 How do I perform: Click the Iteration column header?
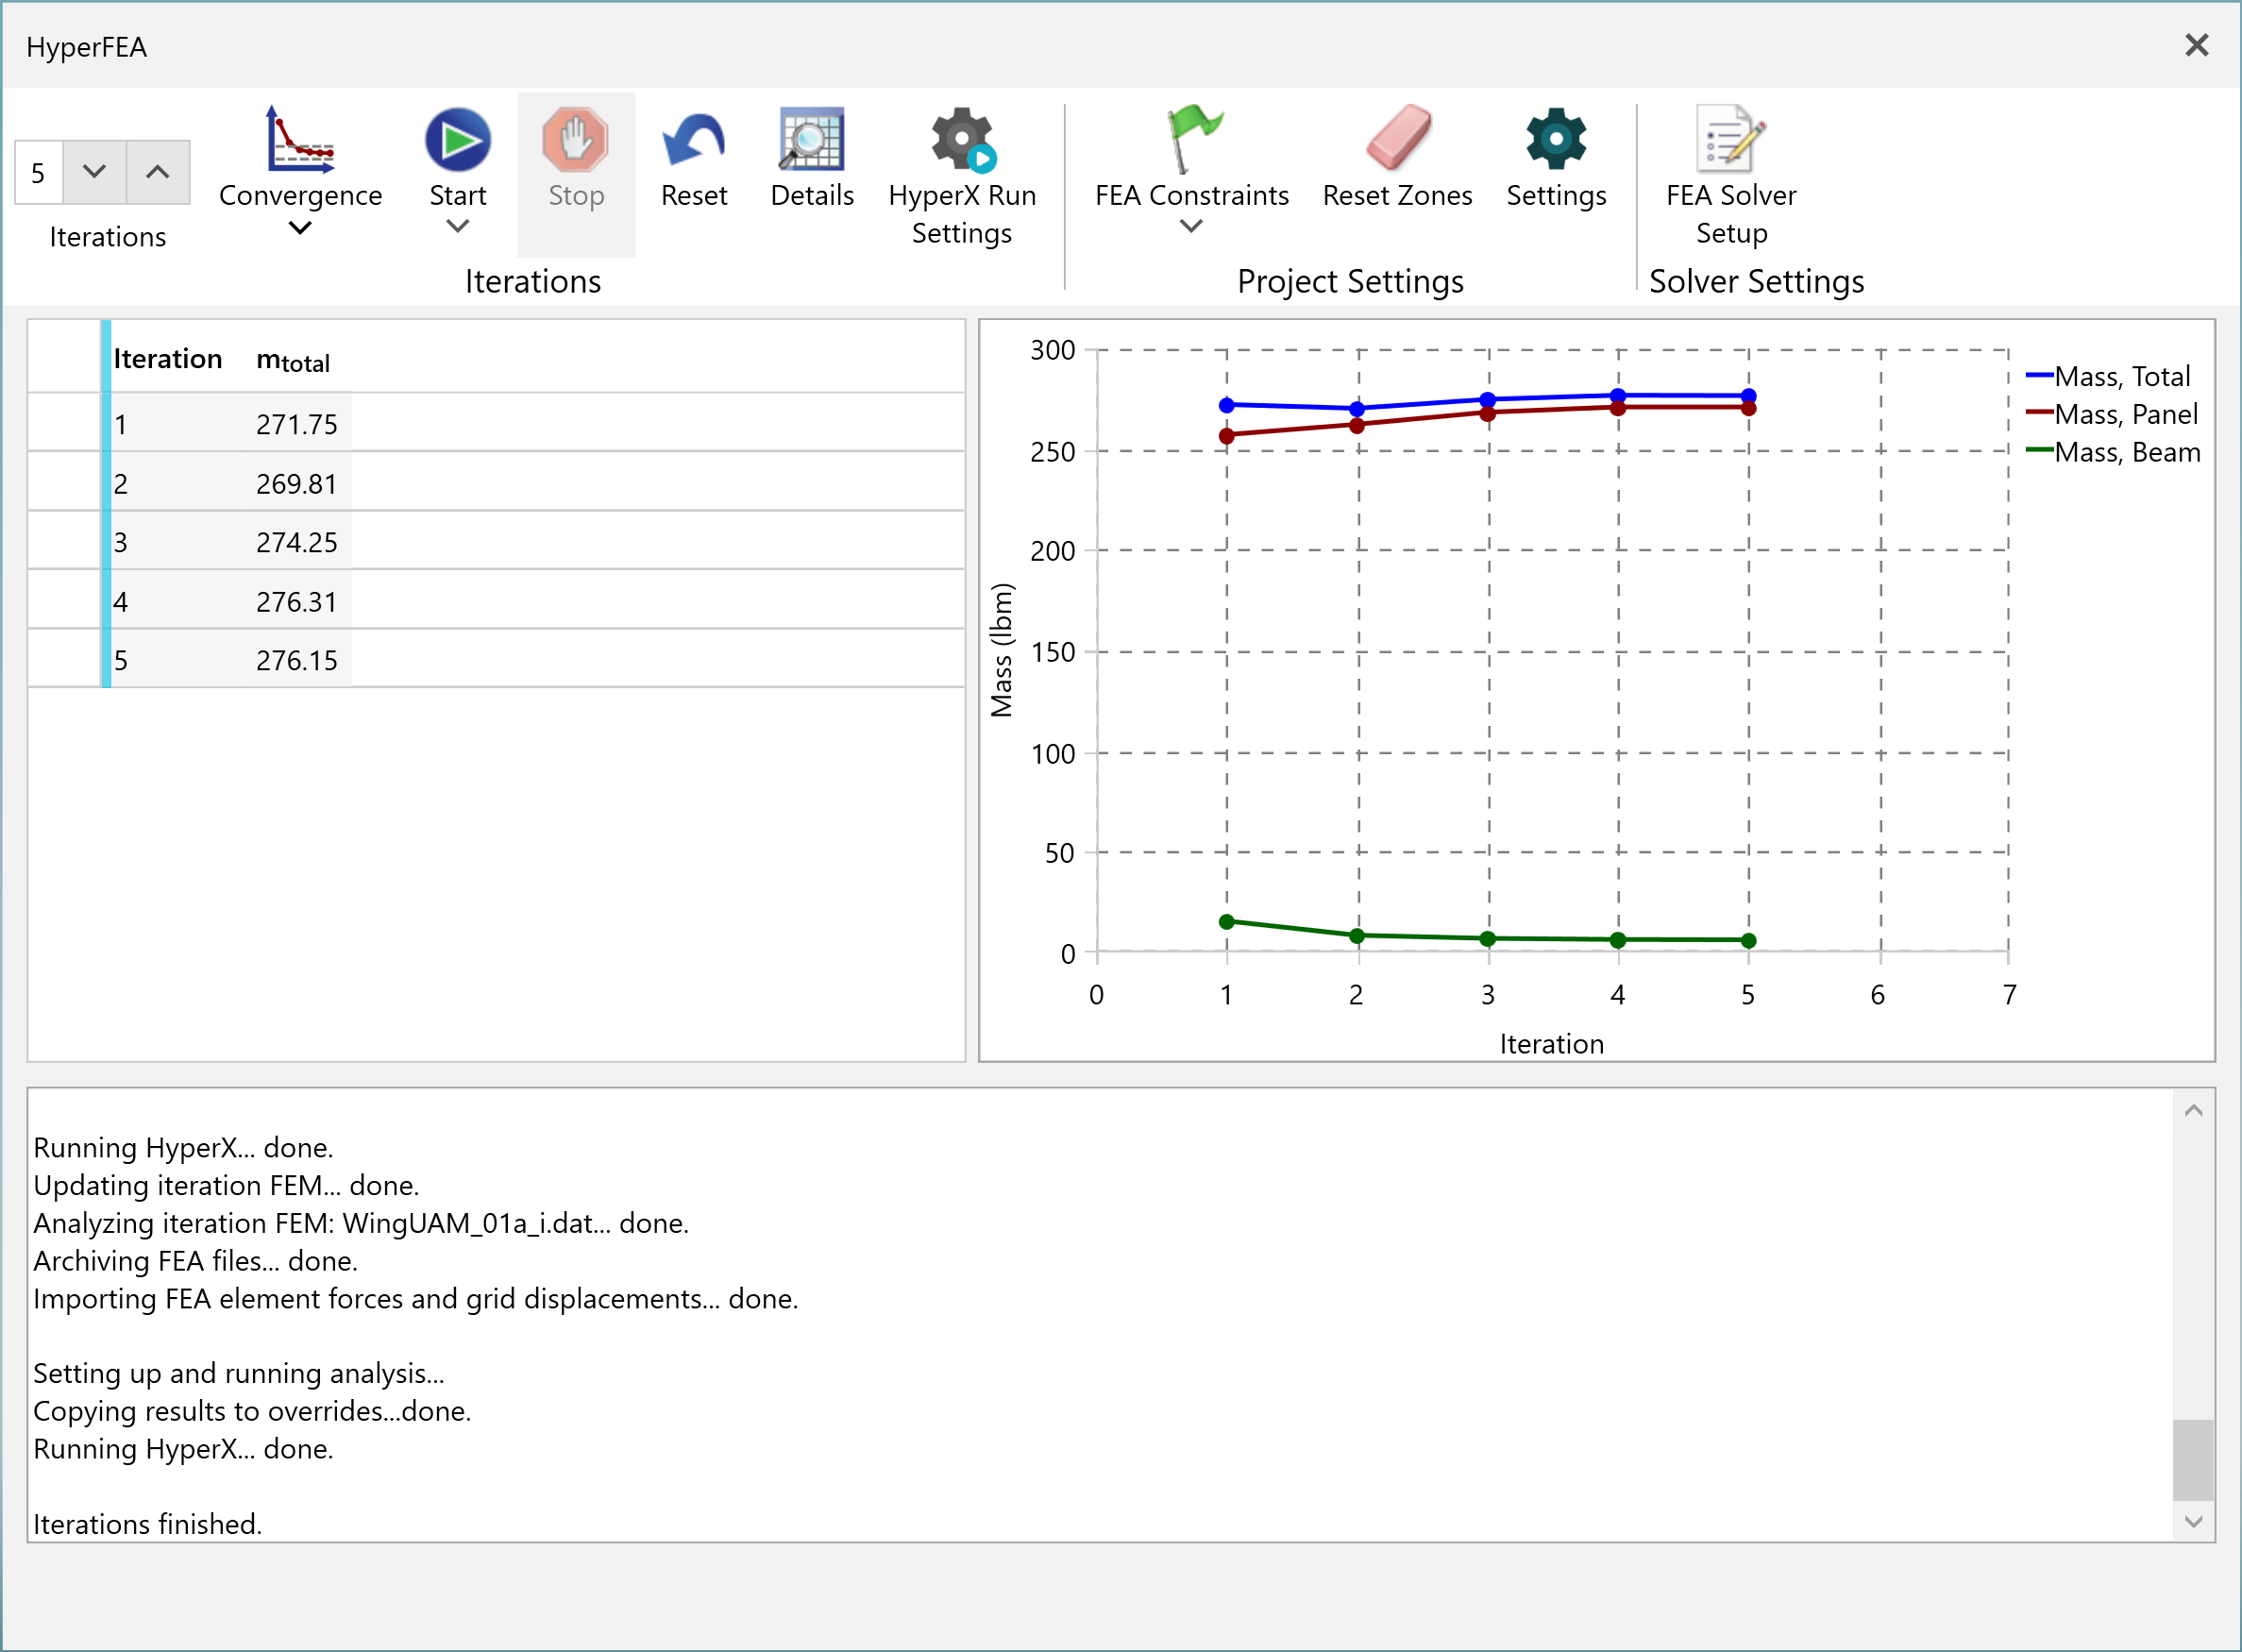[x=167, y=358]
